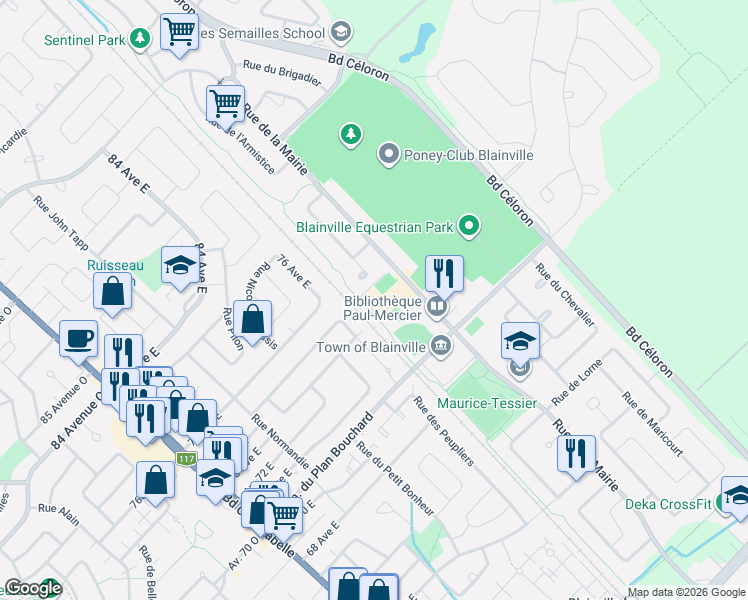748x600 pixels.
Task: Click the Town of Blainville city hall icon
Action: coord(441,346)
